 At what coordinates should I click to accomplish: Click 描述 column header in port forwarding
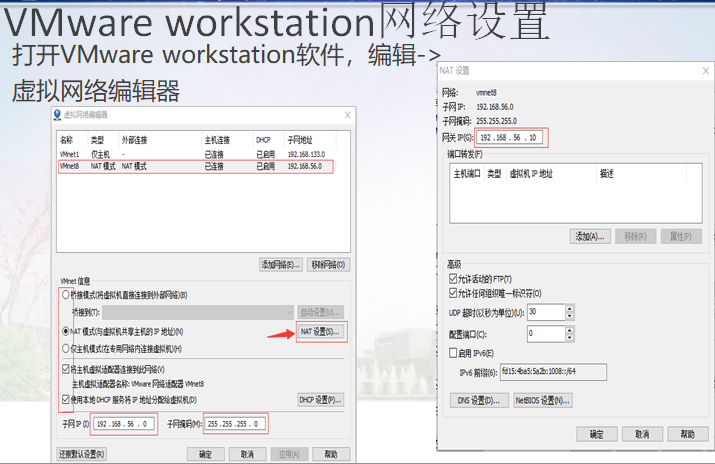[606, 174]
